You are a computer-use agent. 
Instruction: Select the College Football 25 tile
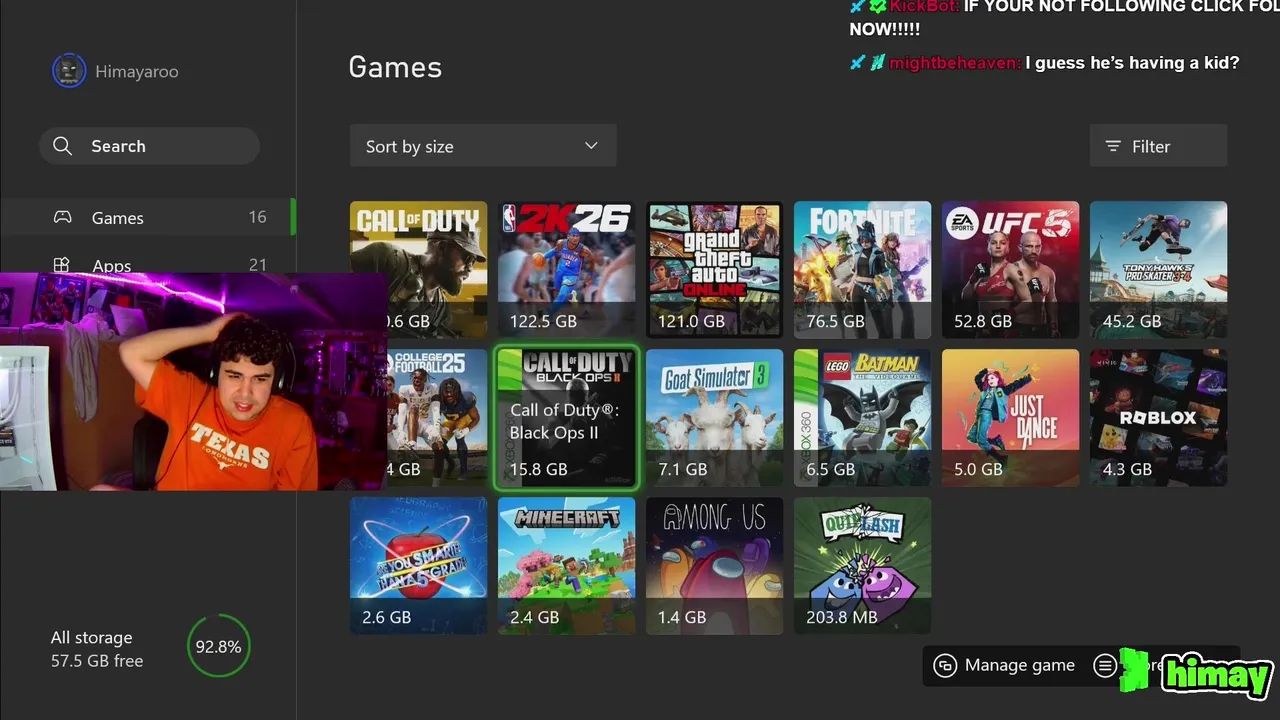click(437, 417)
